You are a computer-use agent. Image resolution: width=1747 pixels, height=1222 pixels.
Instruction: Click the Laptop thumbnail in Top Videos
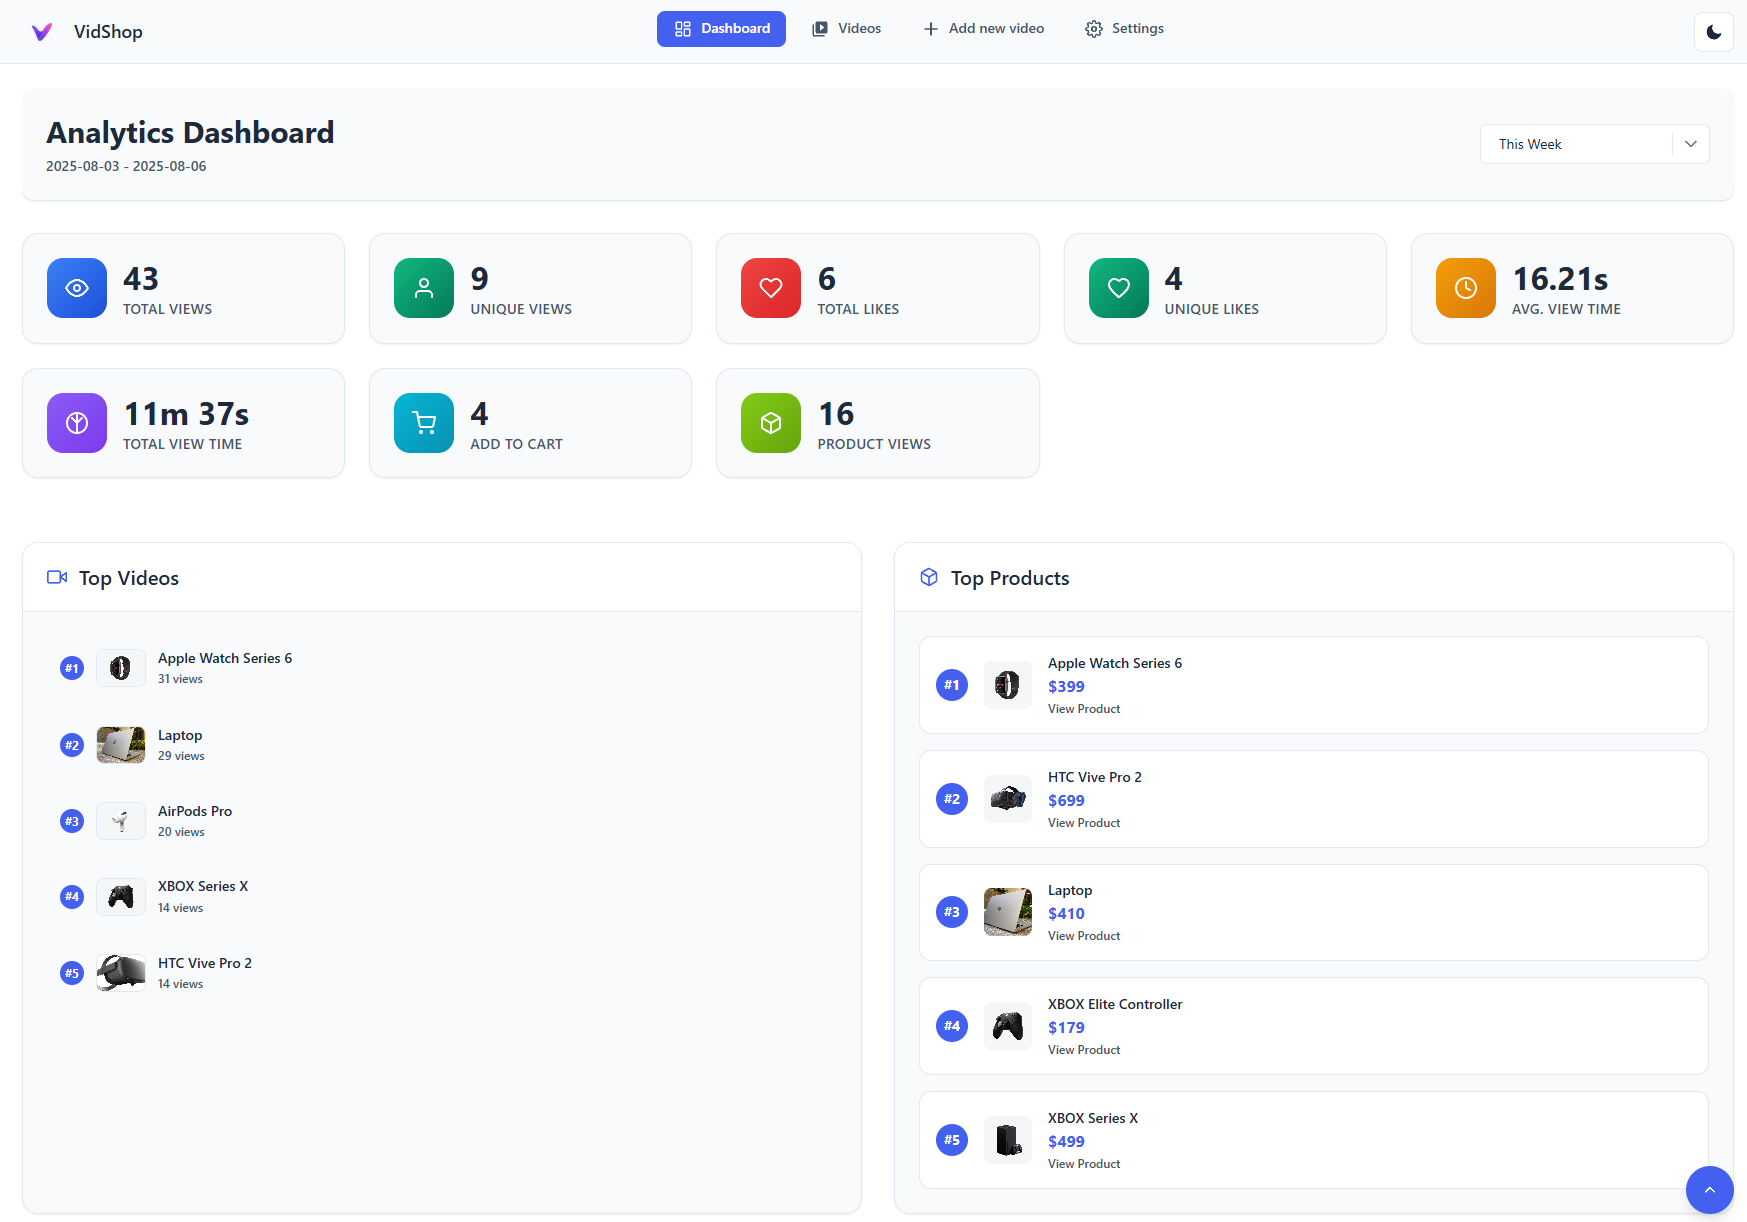pos(121,745)
